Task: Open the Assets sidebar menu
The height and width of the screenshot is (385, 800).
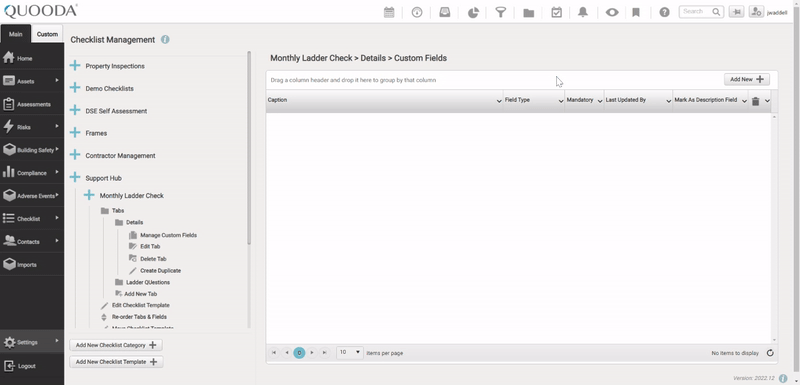Action: tap(32, 81)
